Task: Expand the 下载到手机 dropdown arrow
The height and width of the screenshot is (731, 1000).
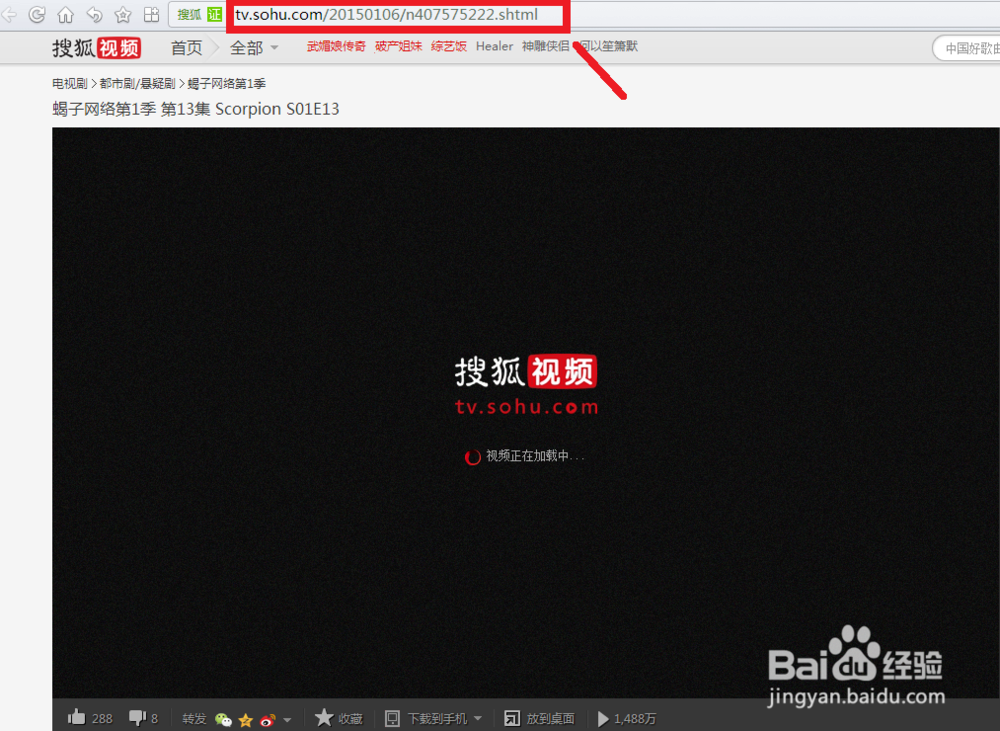Action: pyautogui.click(x=478, y=719)
